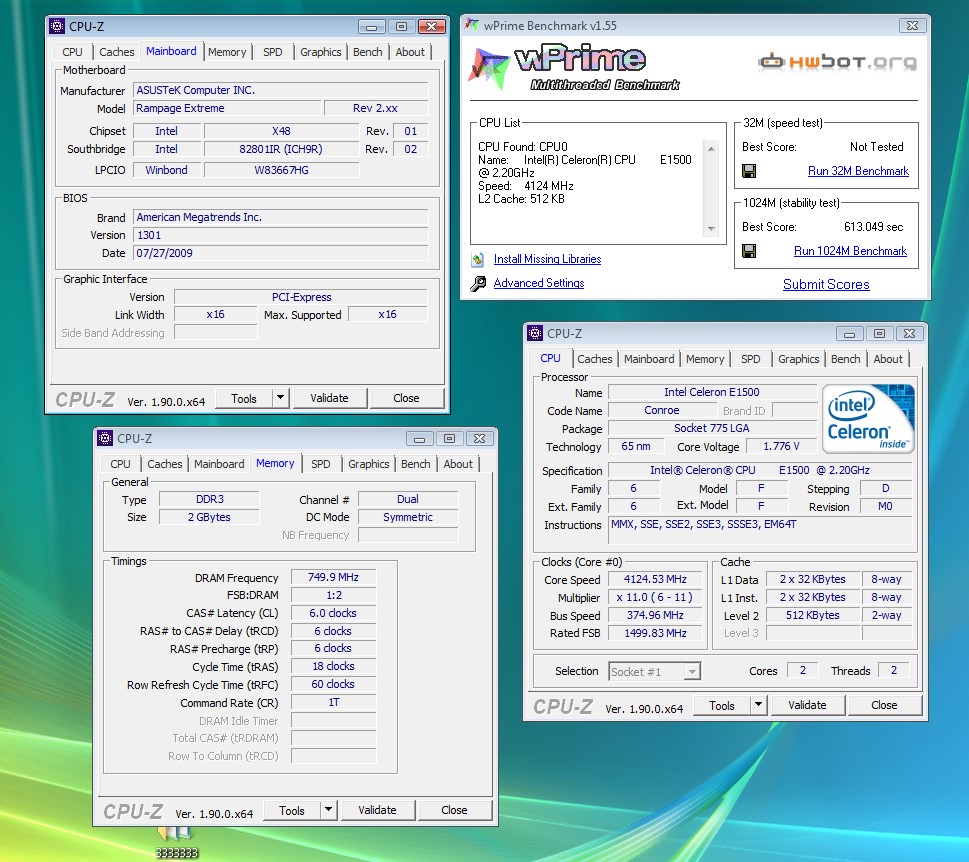Open the Advanced Settings link
Screen dimensions: 969x862
[539, 283]
